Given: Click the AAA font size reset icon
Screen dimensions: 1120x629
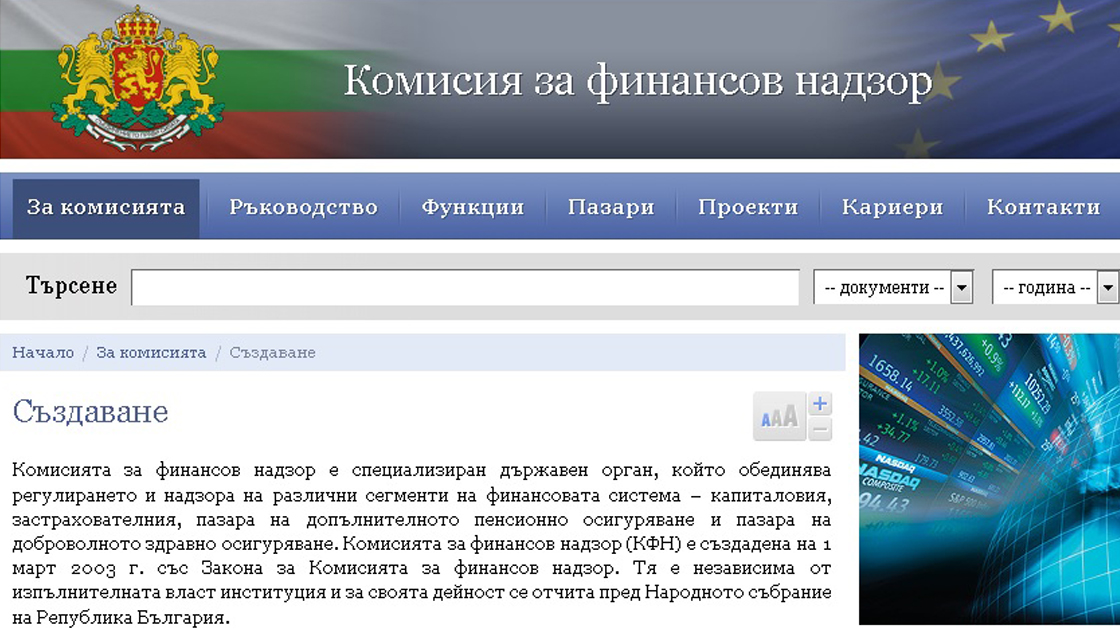Looking at the screenshot, I should [779, 417].
